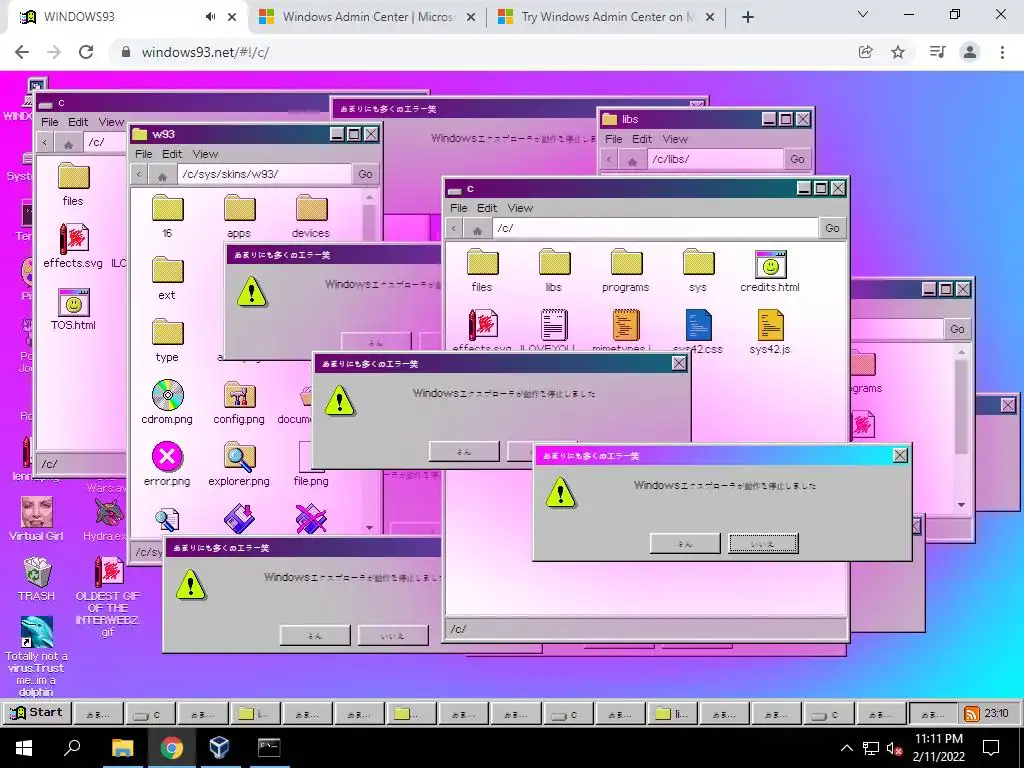1024x768 pixels.
Task: Click left button in frontmost error dialog
Action: point(685,543)
